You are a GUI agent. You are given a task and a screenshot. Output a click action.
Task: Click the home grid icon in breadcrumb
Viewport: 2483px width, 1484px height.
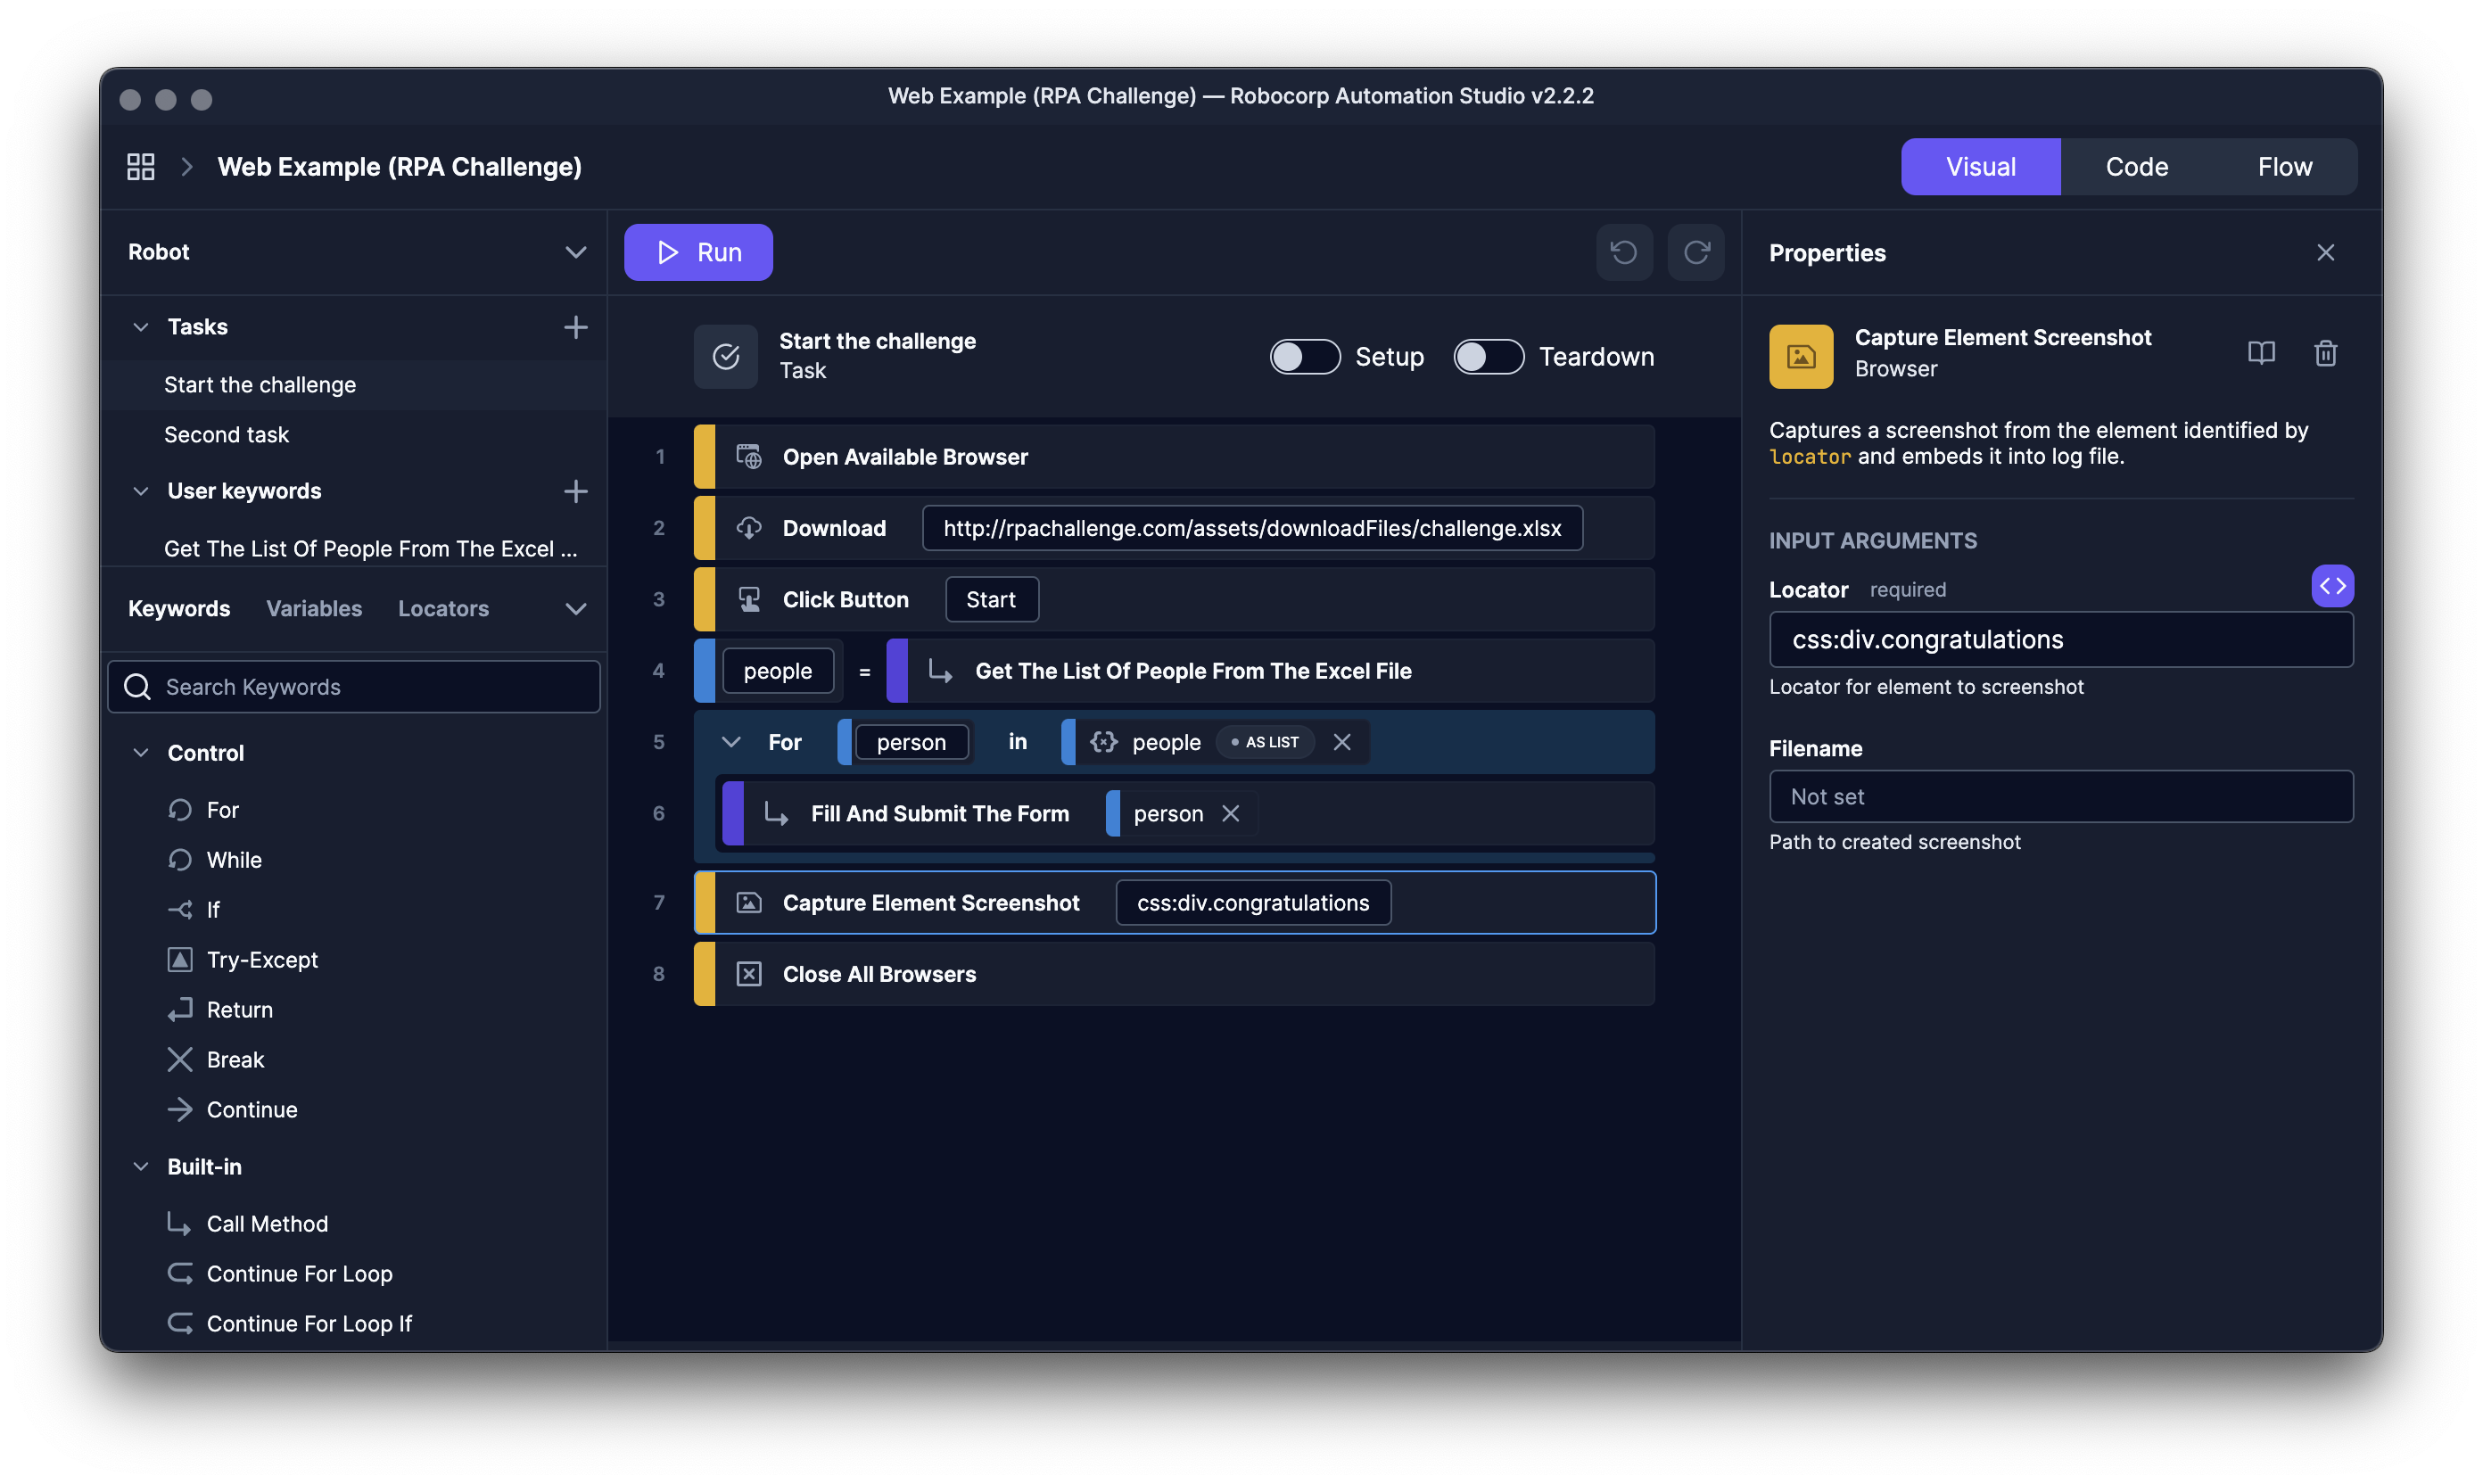tap(141, 167)
